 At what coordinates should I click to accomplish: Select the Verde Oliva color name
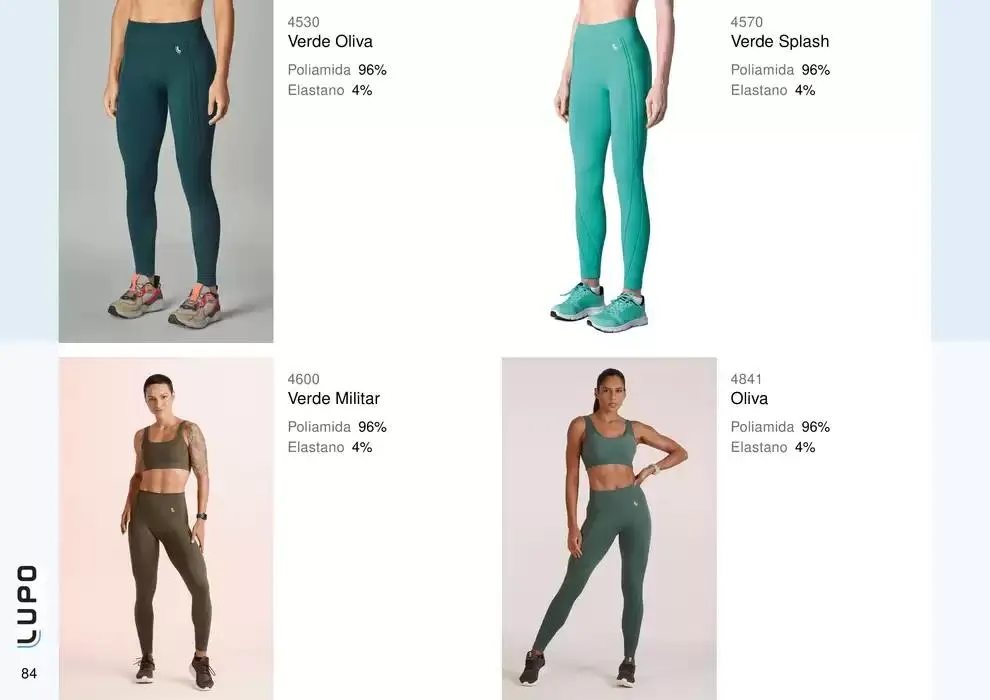click(330, 42)
